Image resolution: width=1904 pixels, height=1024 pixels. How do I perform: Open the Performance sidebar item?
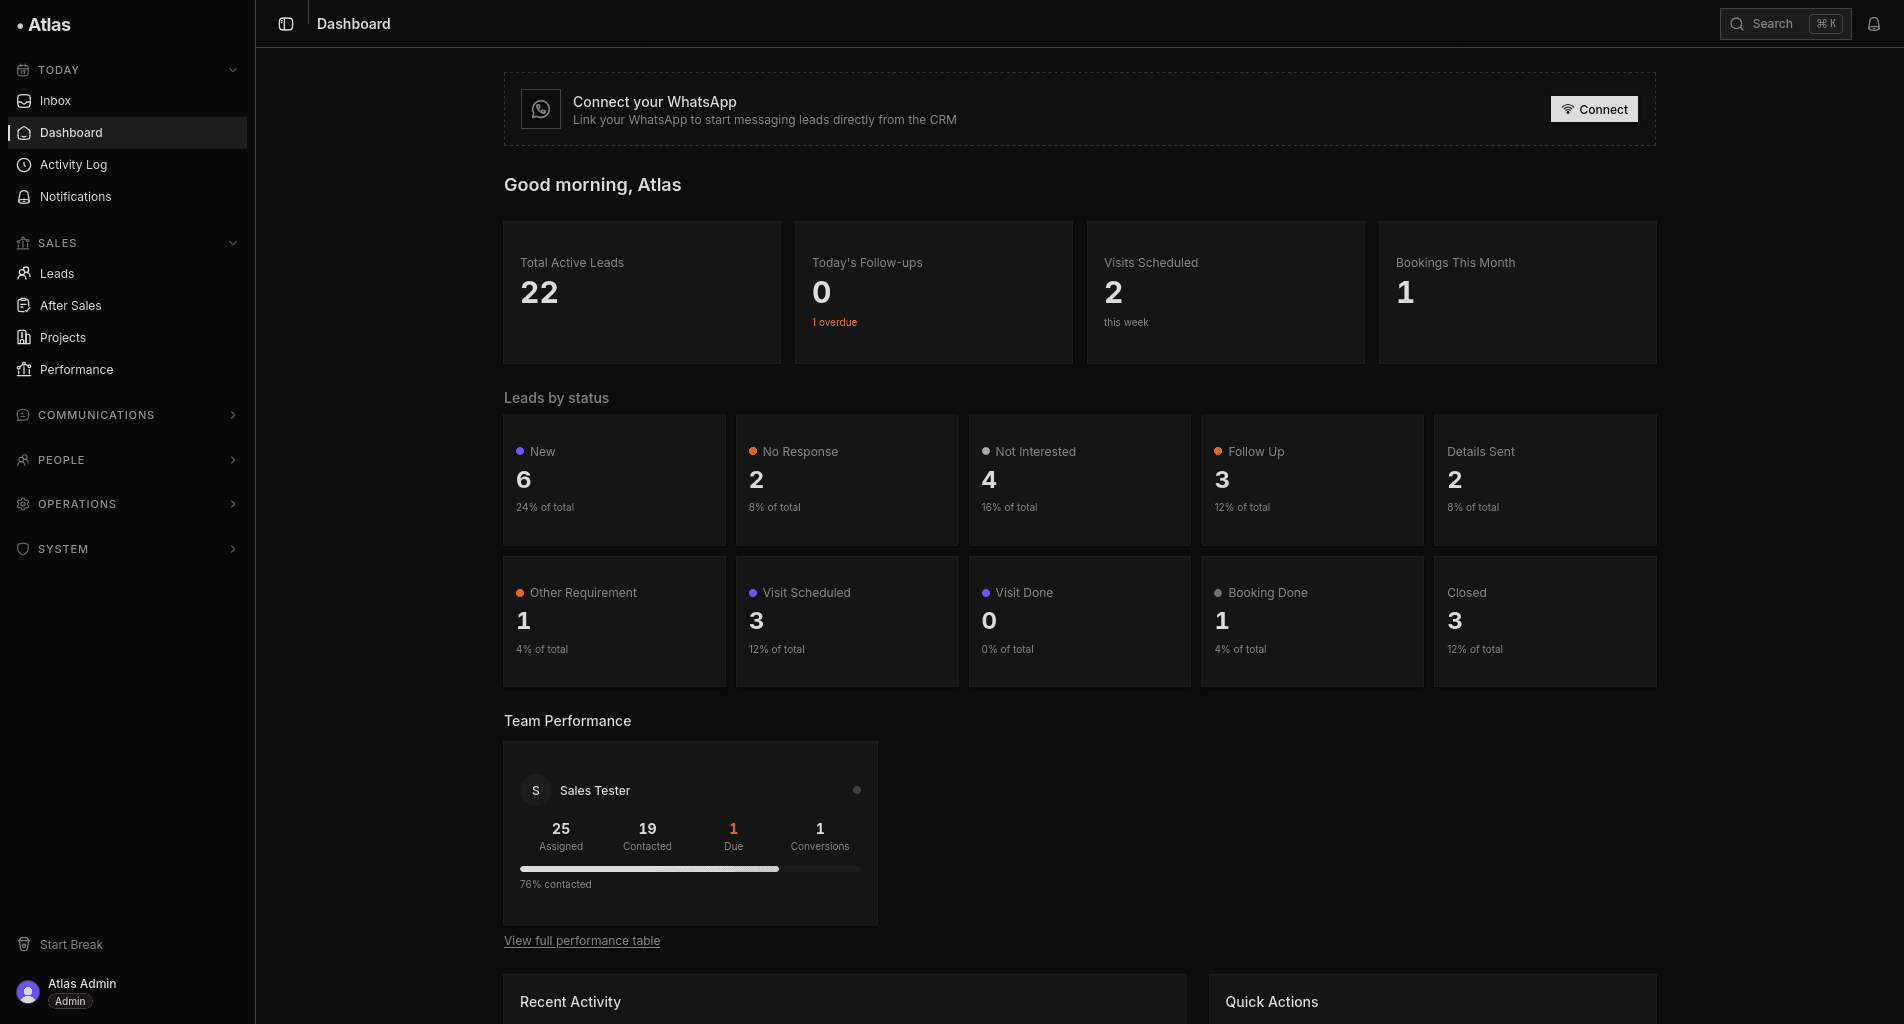[x=127, y=369]
